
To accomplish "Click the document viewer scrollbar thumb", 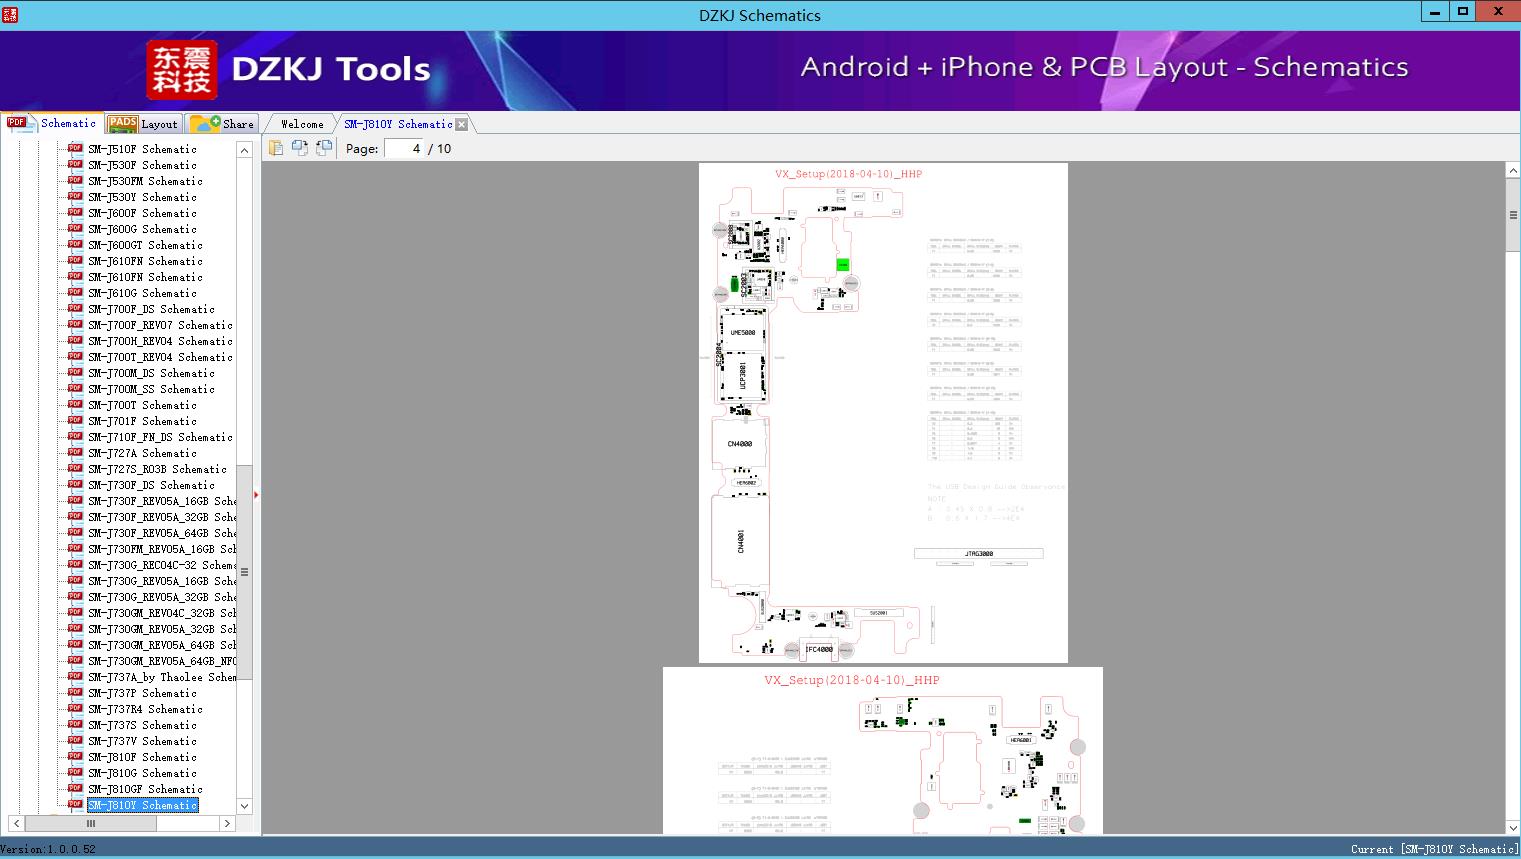I will 1513,216.
